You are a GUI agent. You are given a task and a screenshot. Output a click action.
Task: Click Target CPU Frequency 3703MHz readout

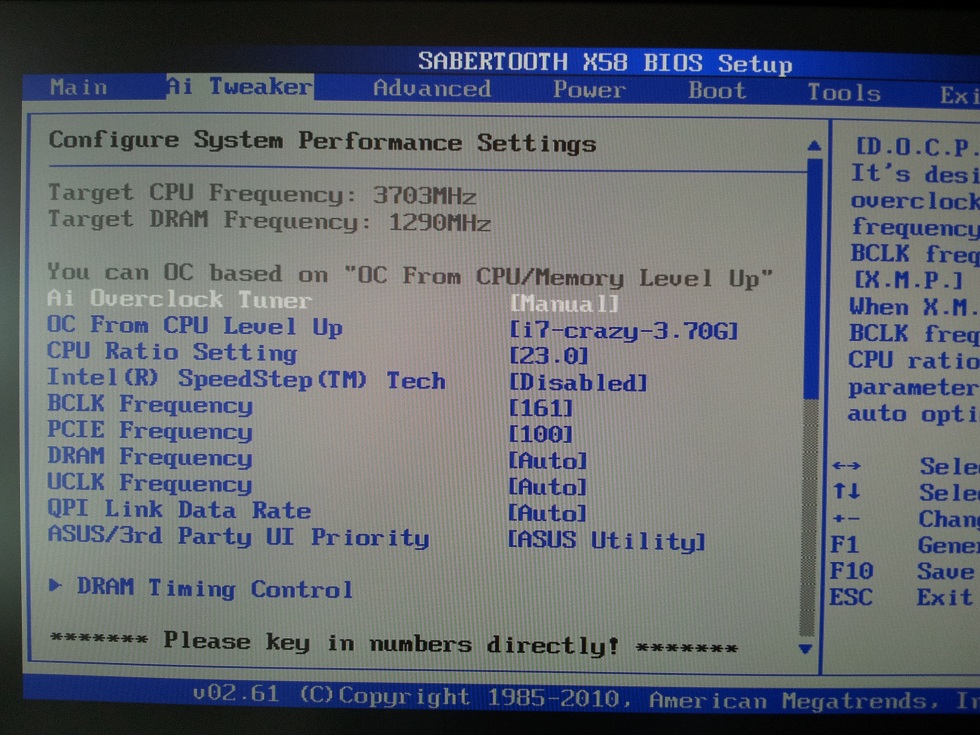coord(262,194)
